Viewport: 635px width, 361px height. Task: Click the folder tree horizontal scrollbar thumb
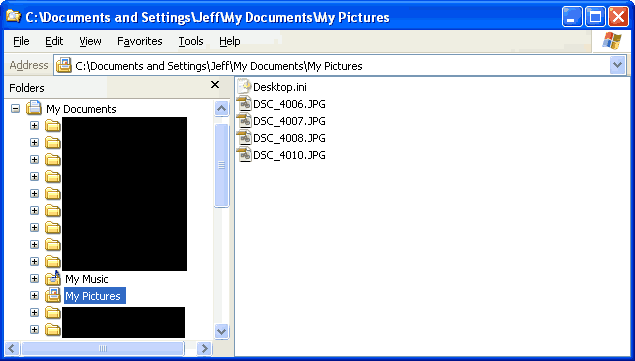103,348
